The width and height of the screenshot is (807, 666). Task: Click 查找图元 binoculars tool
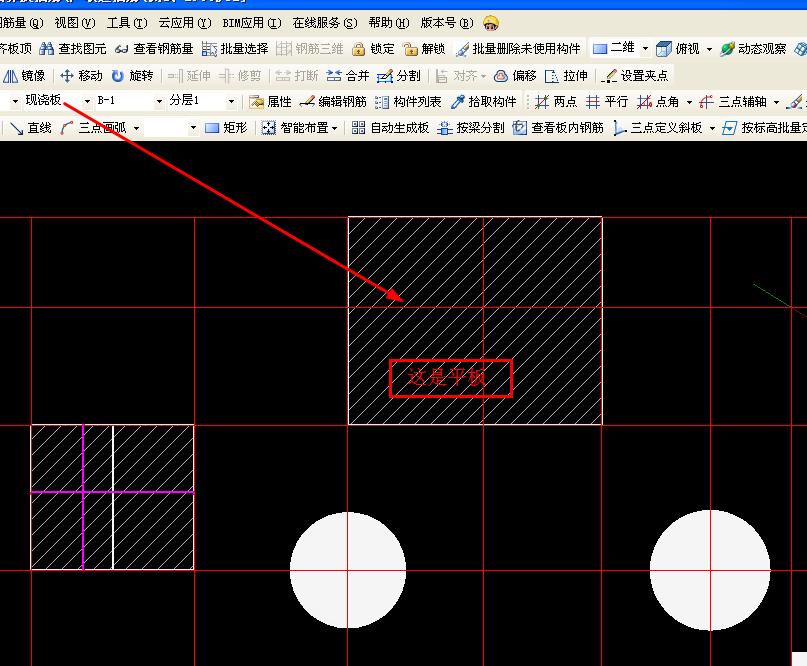click(73, 49)
